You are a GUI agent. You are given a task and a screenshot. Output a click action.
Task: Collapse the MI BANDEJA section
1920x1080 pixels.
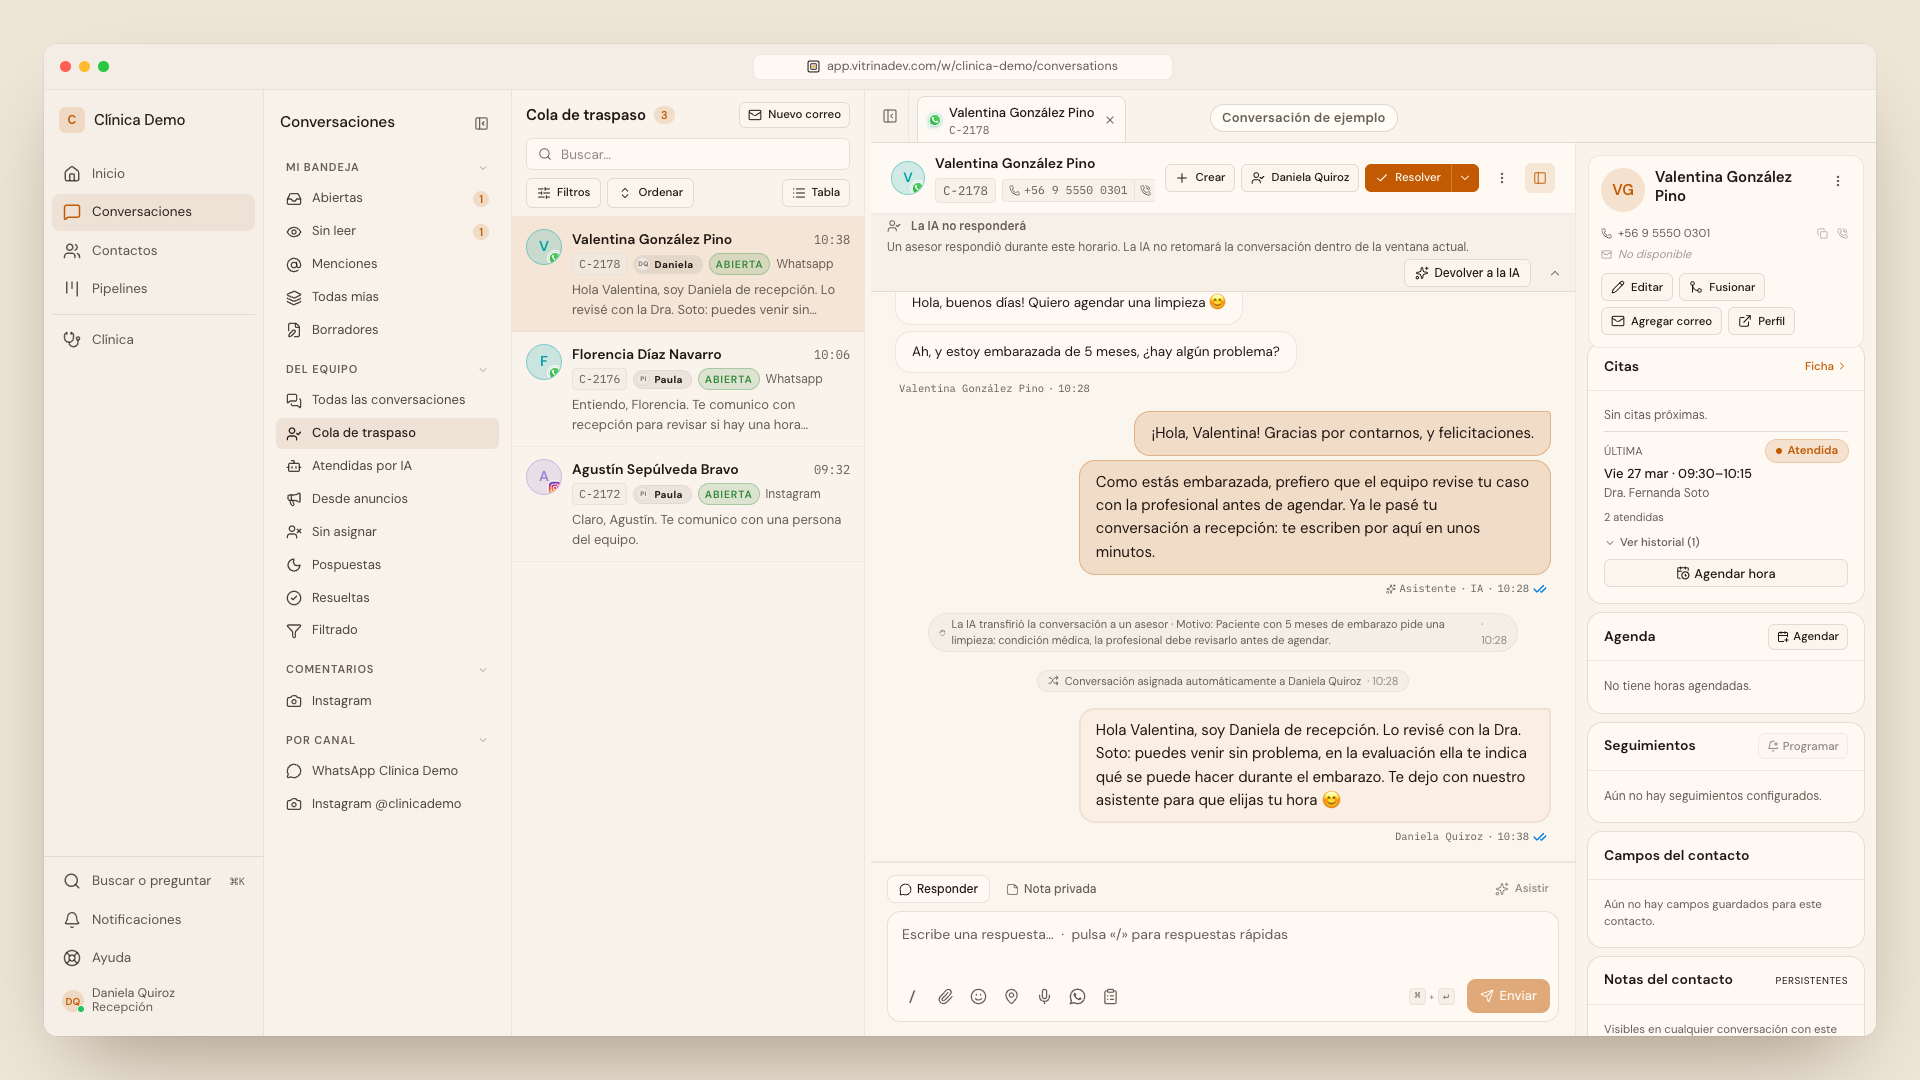pos(483,168)
